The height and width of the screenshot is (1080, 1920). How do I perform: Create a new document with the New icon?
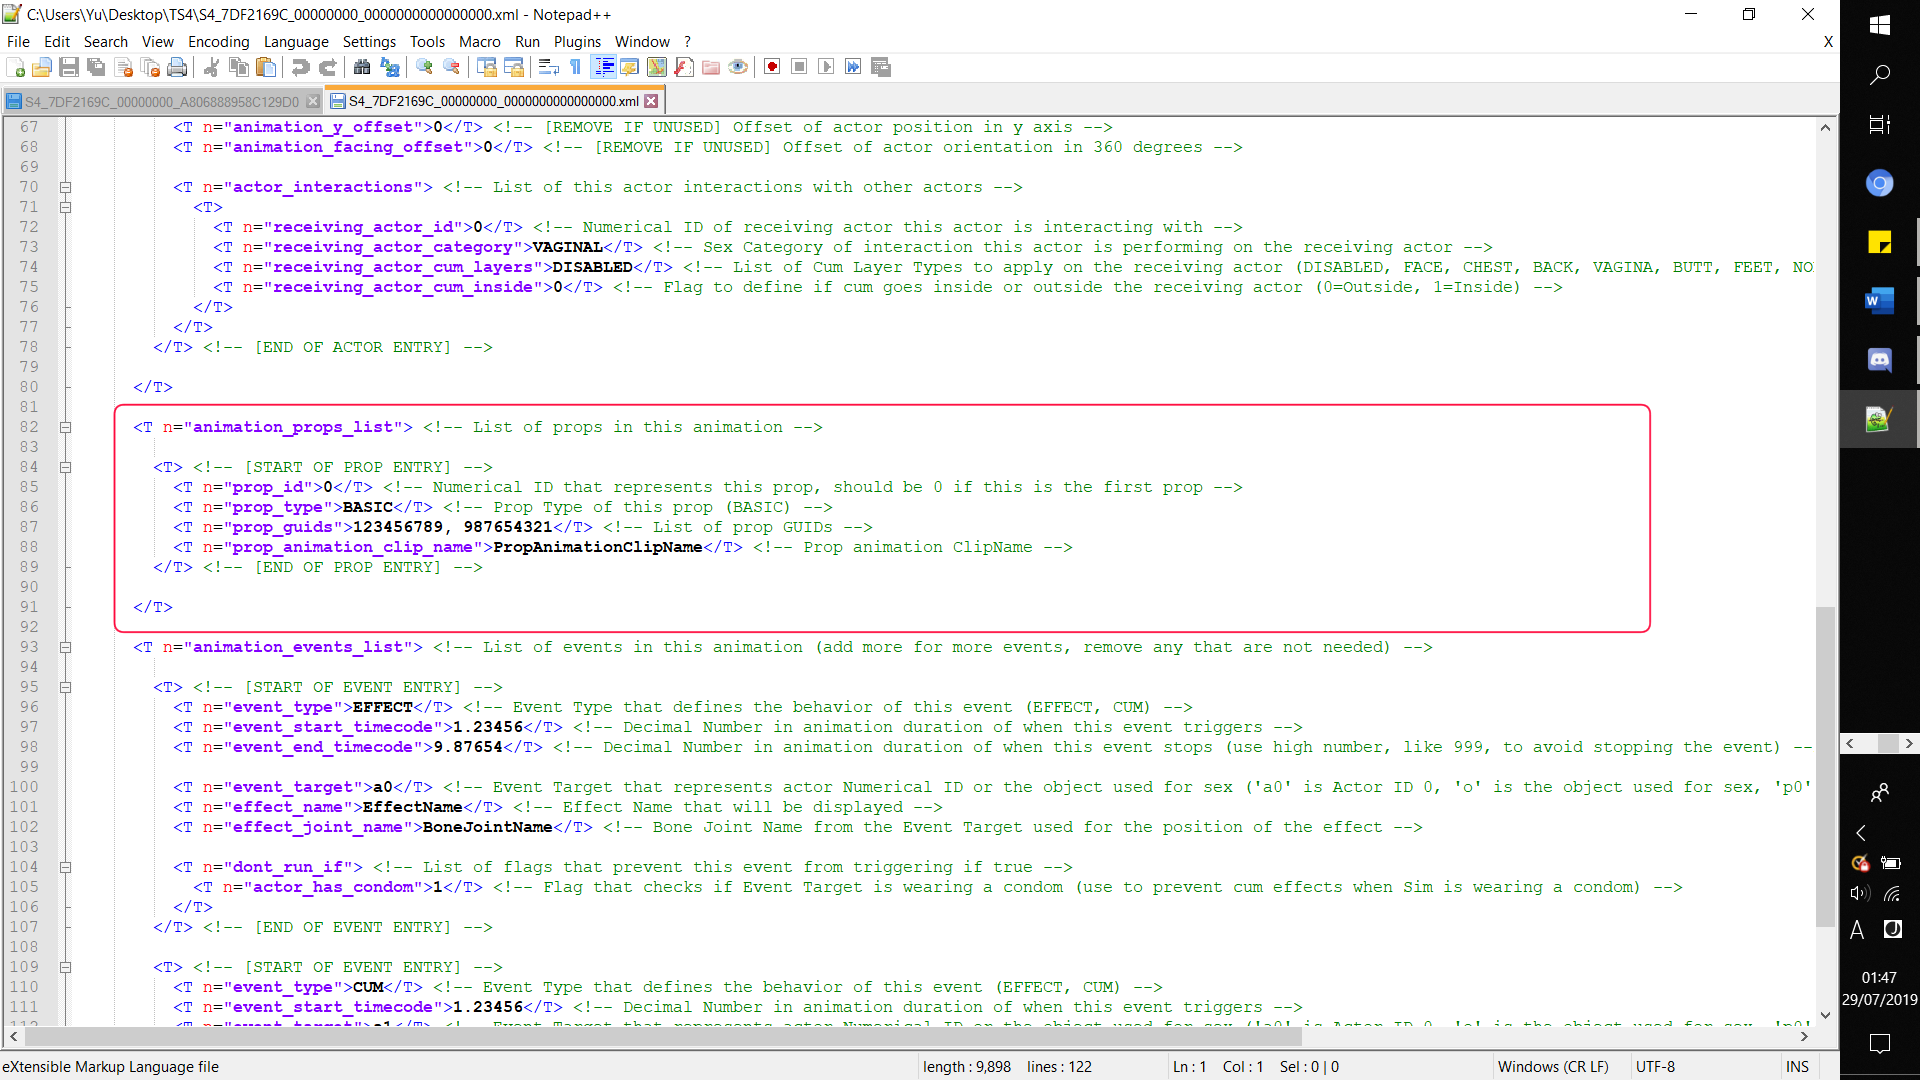[x=15, y=67]
